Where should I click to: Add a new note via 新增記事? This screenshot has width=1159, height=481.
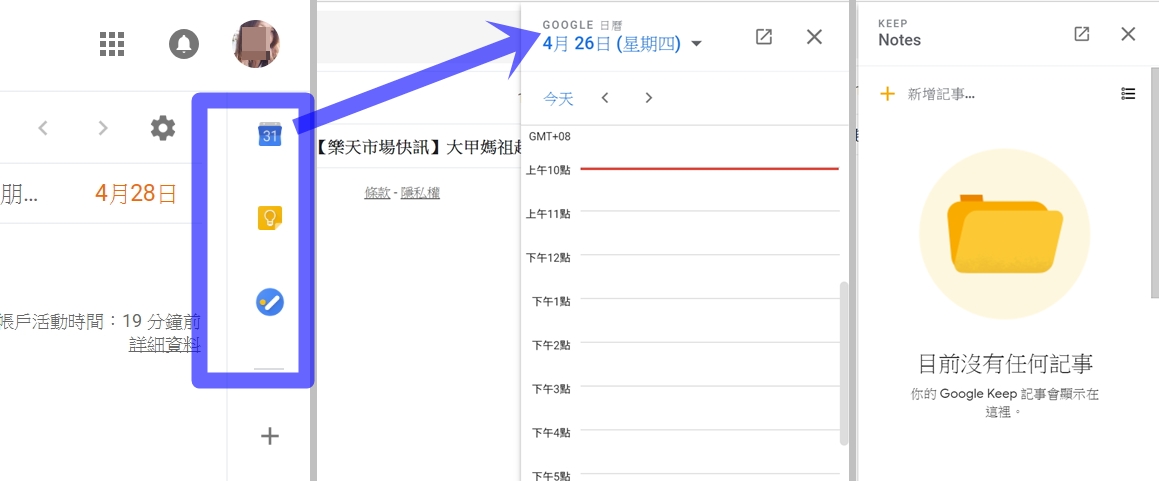coord(941,94)
